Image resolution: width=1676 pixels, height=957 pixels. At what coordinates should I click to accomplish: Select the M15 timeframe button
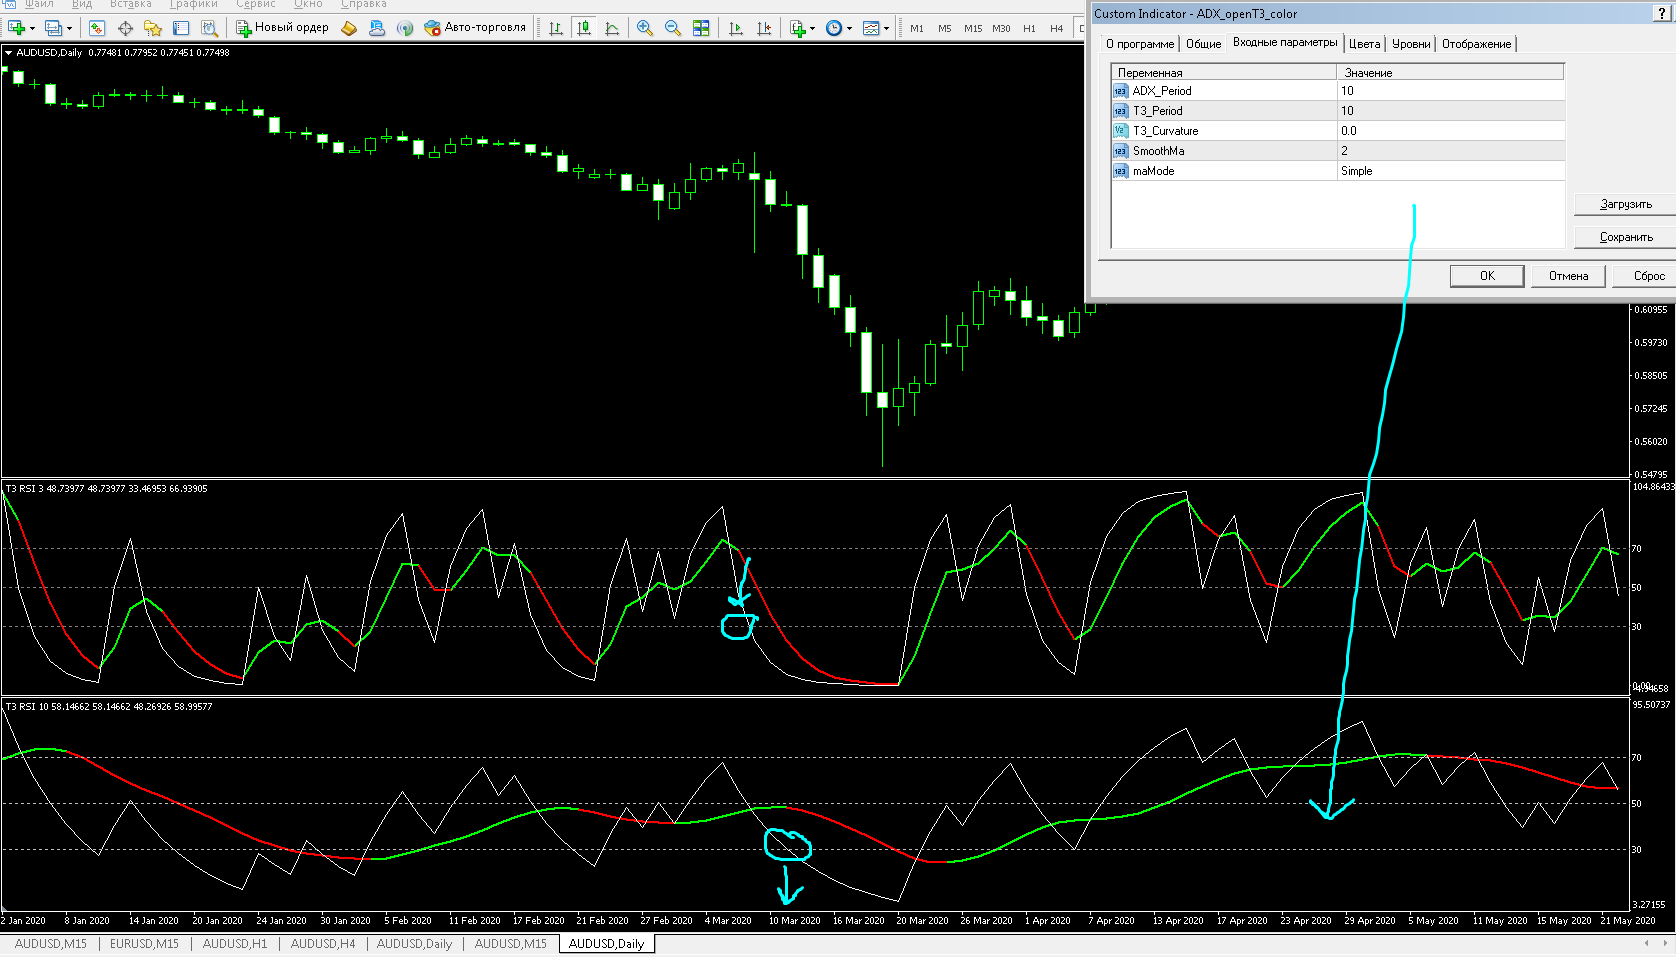[973, 28]
